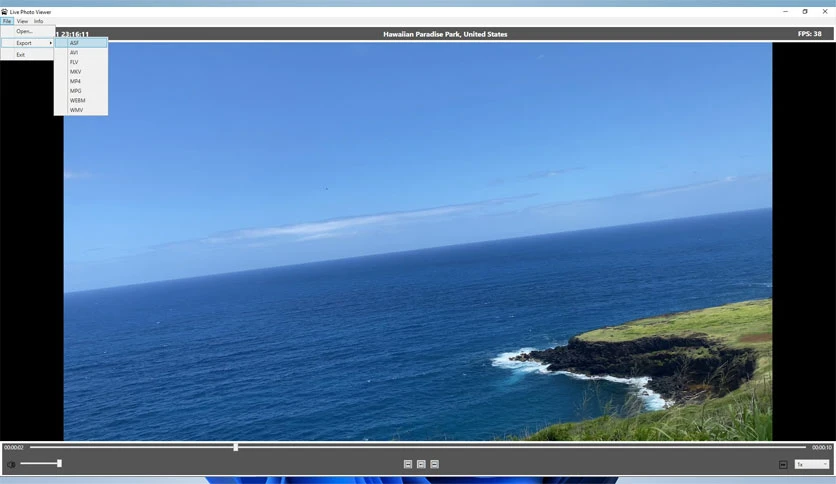Open the File menu
This screenshot has height=484, width=836.
(x=6, y=21)
